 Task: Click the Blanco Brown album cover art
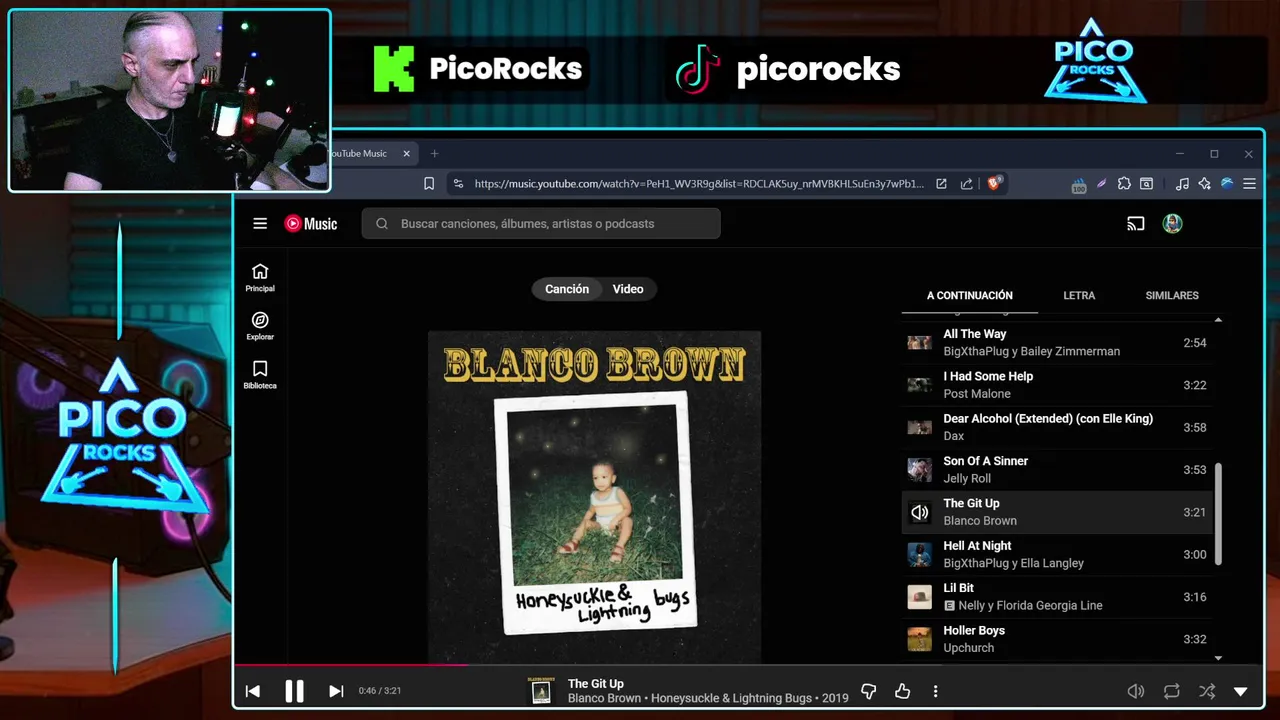point(594,497)
